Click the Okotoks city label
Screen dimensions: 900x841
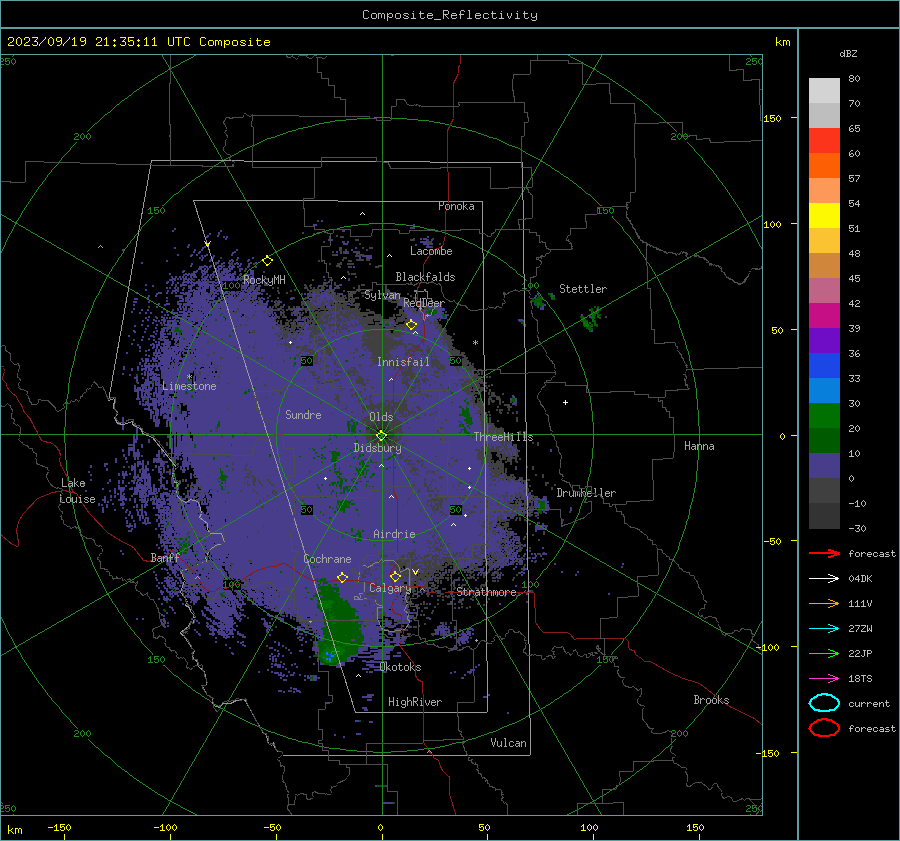pos(400,667)
